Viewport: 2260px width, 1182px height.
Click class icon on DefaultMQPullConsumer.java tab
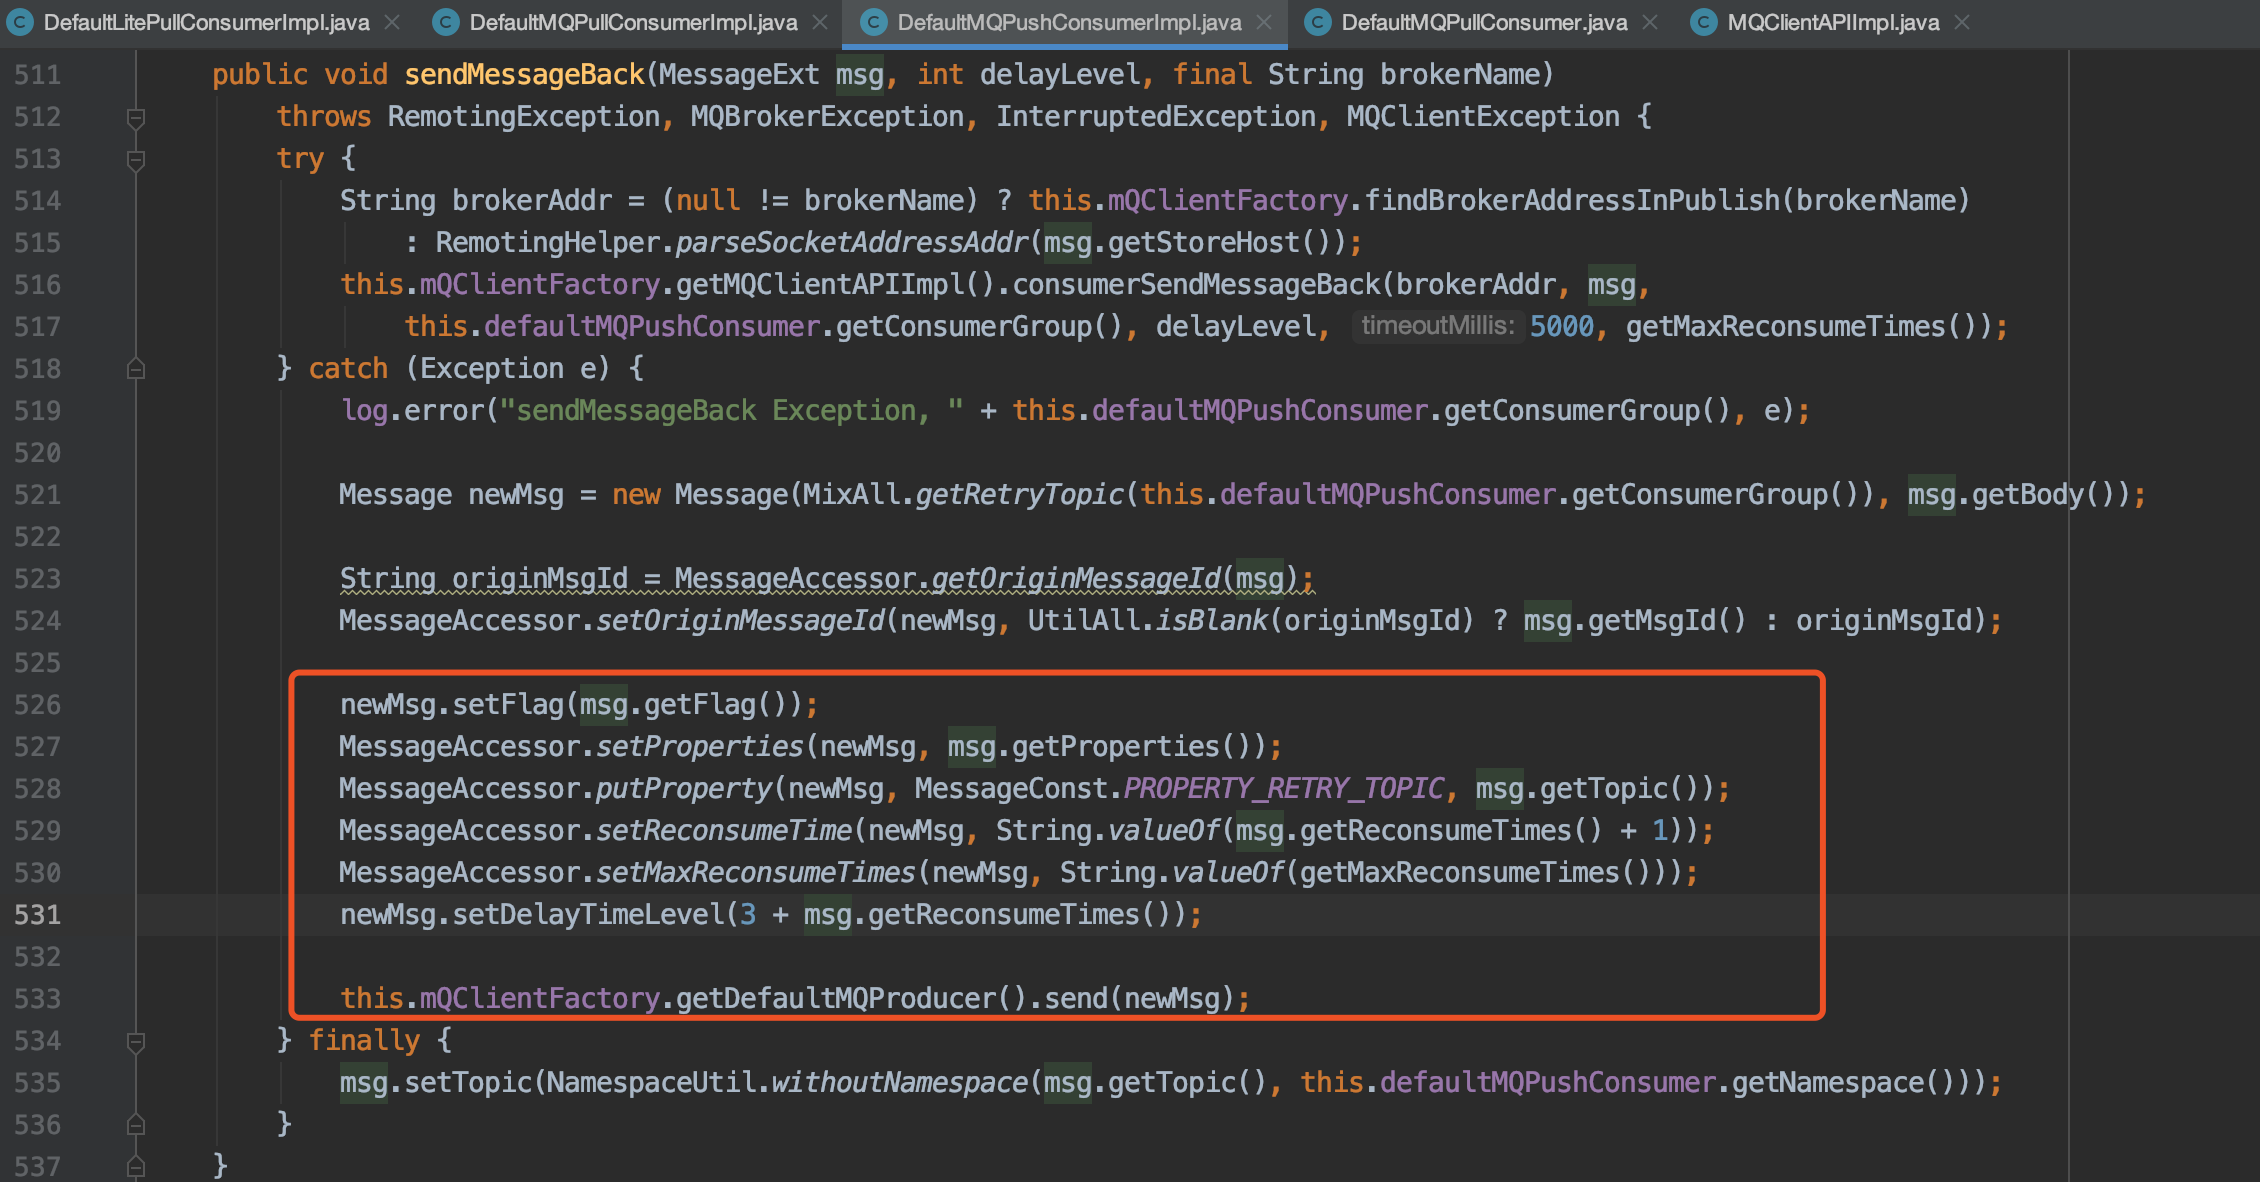(1317, 22)
